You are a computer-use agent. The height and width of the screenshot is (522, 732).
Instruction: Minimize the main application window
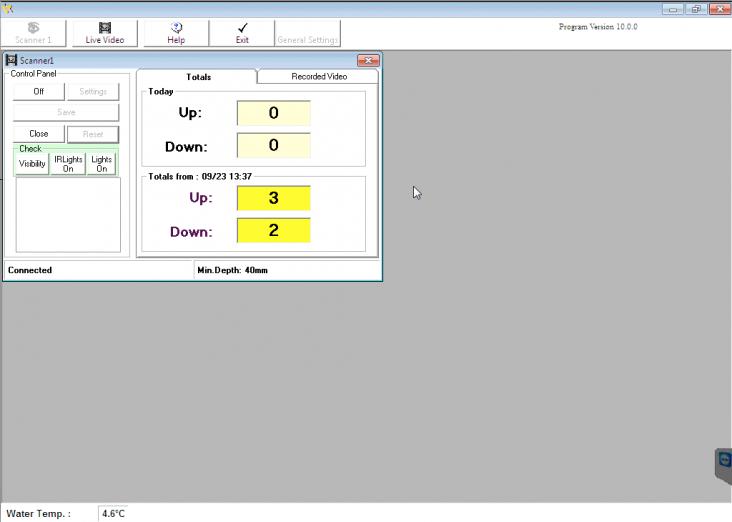[673, 9]
